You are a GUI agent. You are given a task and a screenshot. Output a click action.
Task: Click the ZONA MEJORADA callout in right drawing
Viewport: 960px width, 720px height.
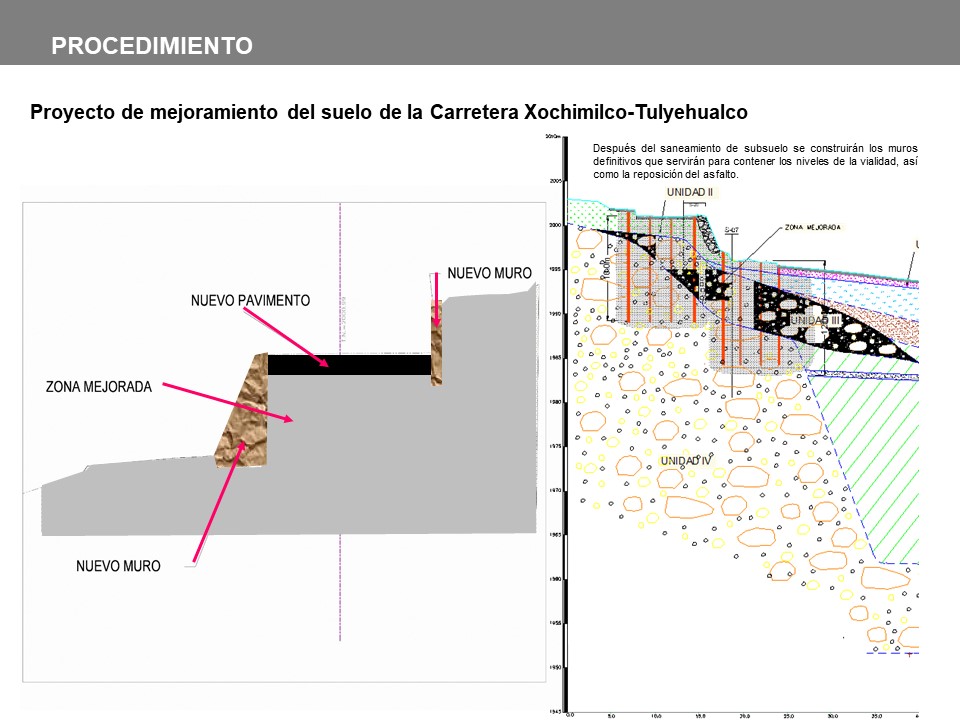(813, 228)
